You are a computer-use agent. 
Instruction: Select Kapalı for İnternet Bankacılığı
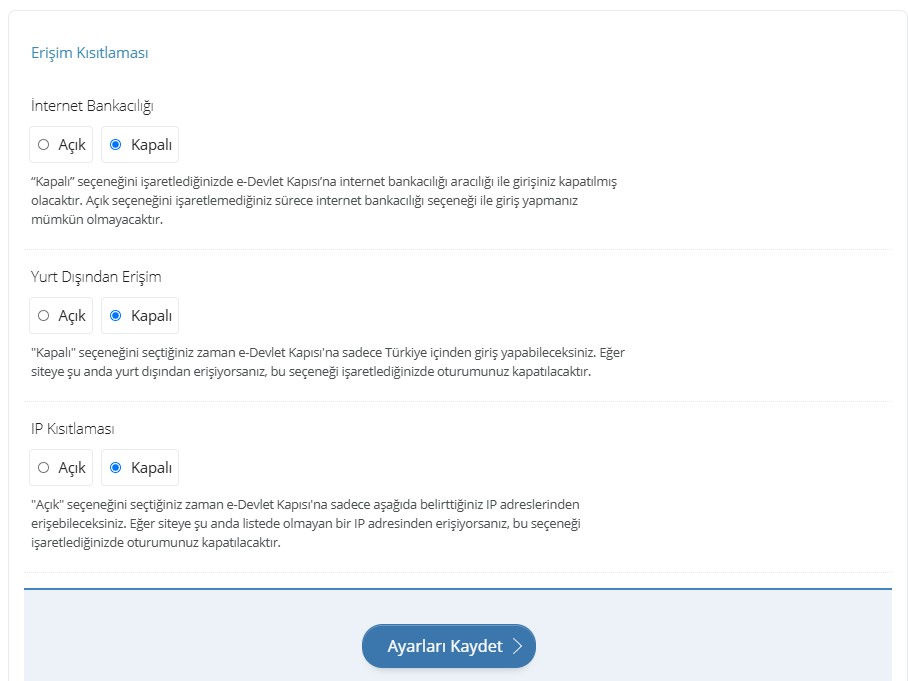coord(140,145)
